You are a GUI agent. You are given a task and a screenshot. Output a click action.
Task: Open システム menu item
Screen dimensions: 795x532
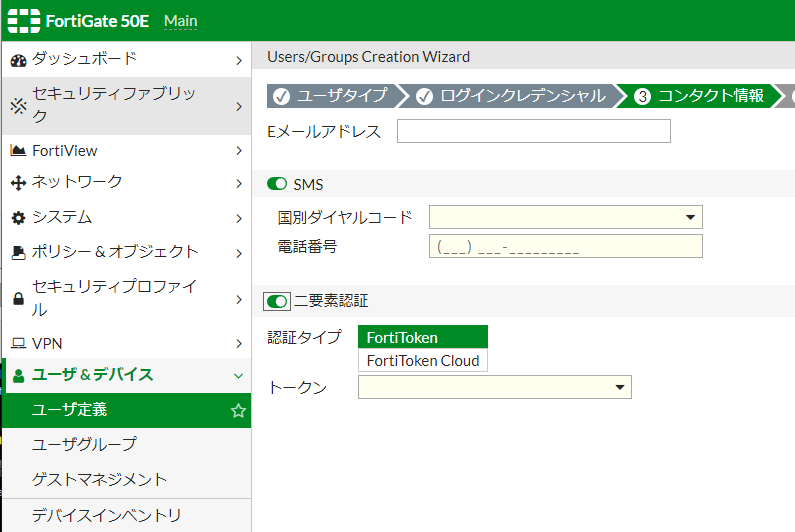click(127, 218)
